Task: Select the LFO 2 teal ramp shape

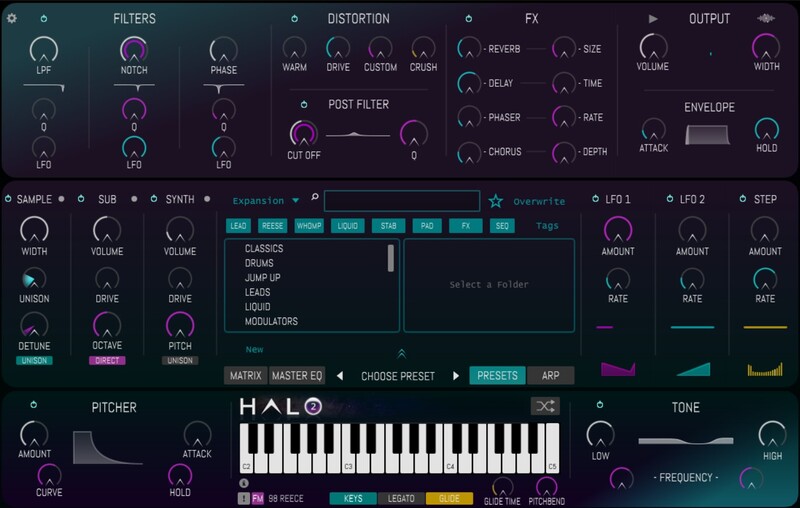Action: pos(693,369)
